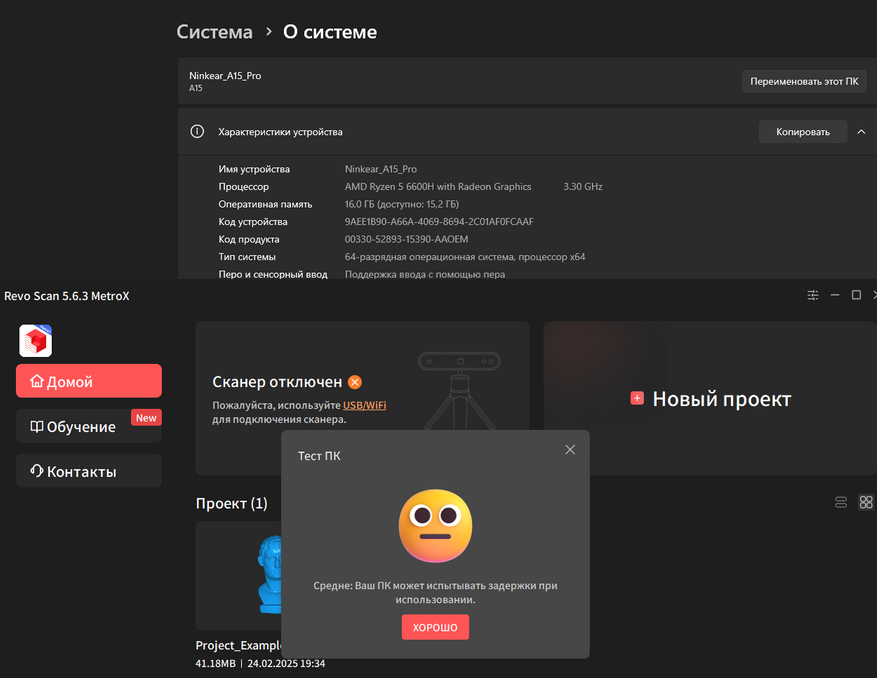Click the 41.18MB | 24.02.2025 19:34 info

click(x=260, y=663)
